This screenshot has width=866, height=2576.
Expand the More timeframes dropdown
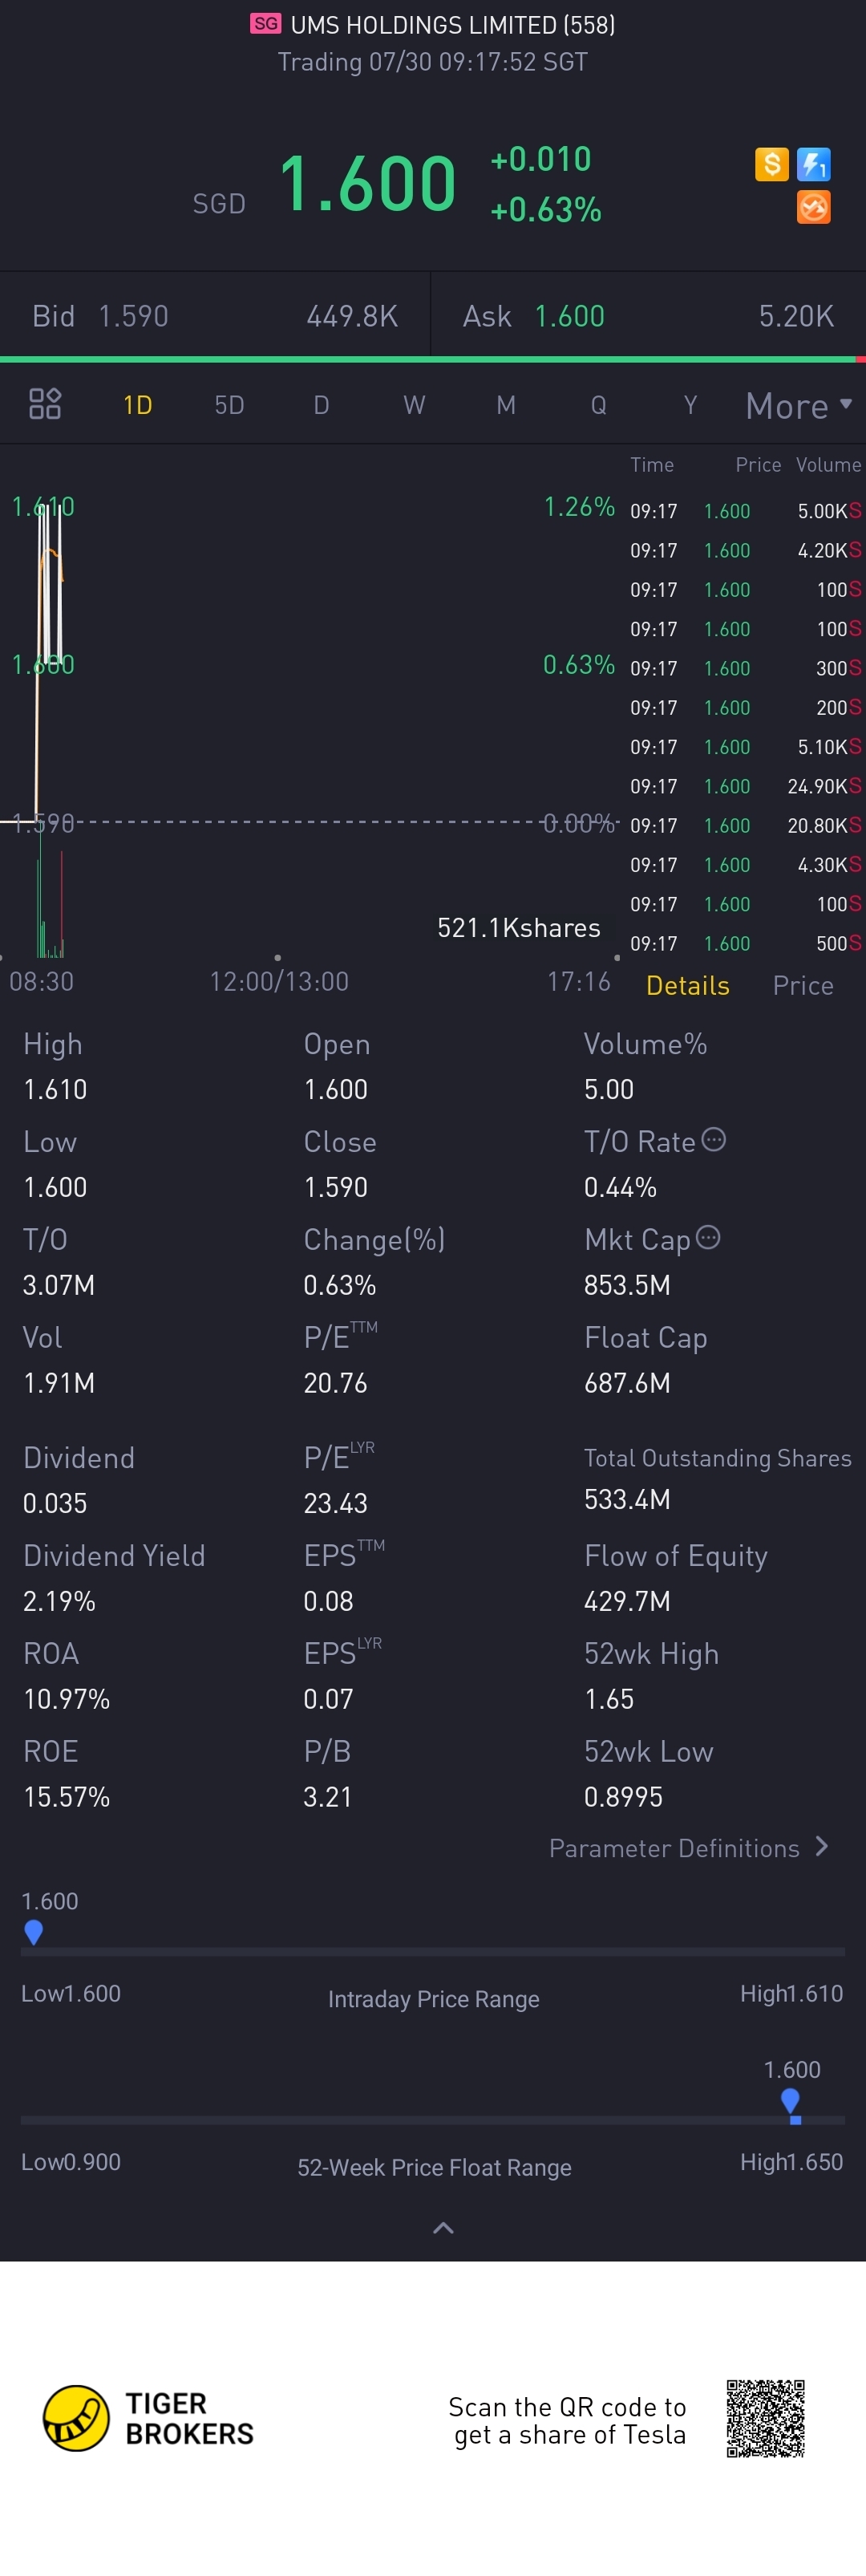click(799, 405)
